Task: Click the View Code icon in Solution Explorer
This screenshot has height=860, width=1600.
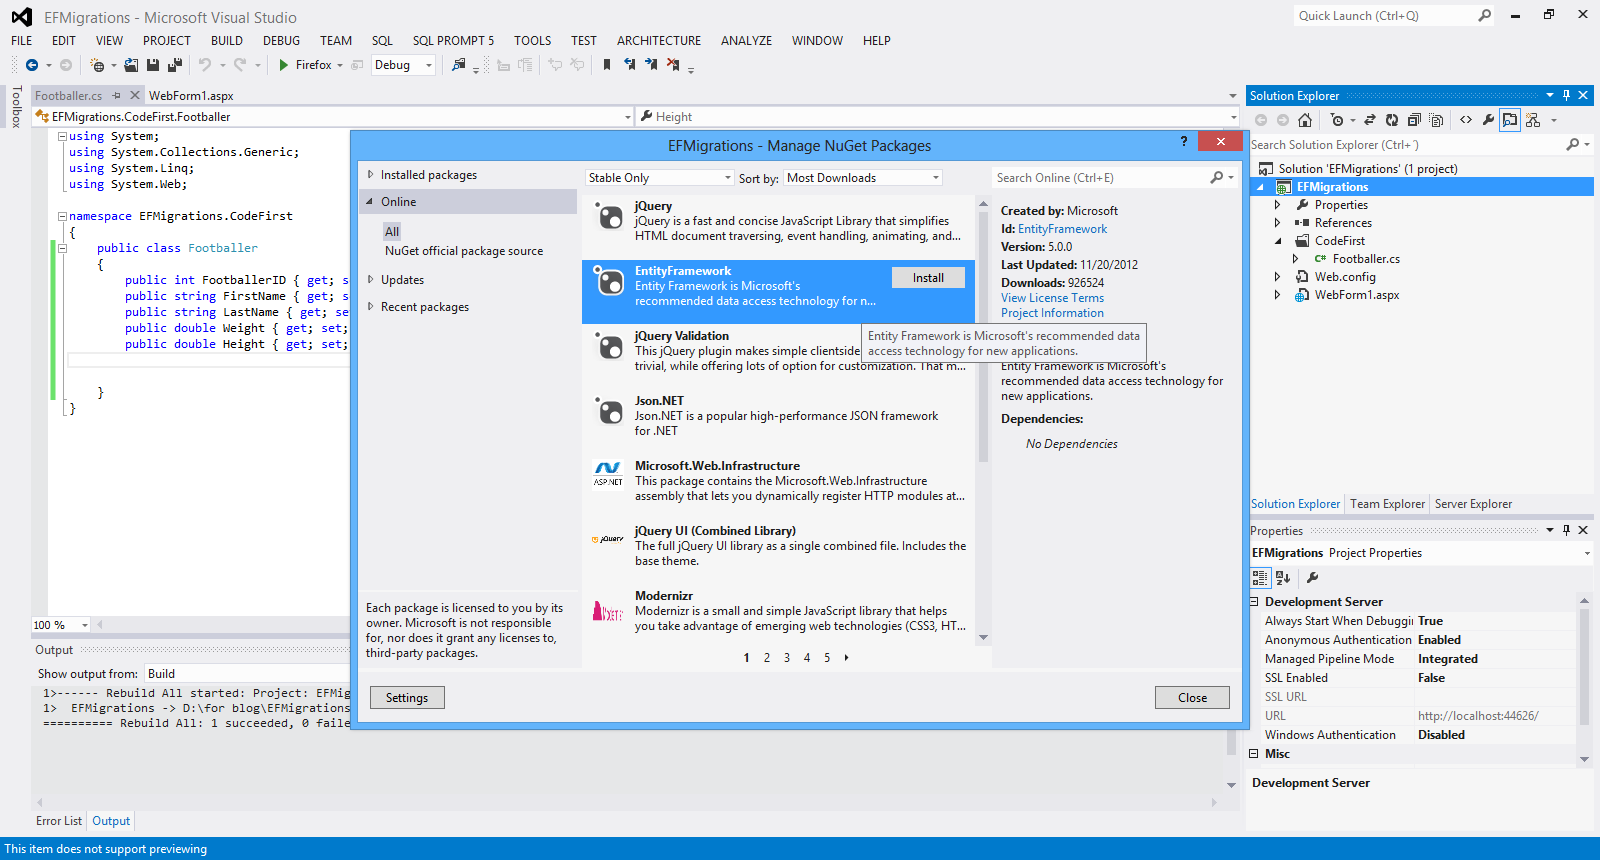Action: click(x=1466, y=120)
